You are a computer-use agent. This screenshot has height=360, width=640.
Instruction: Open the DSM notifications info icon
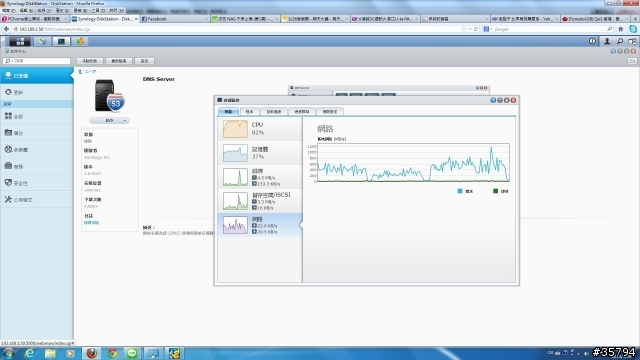[x=592, y=41]
